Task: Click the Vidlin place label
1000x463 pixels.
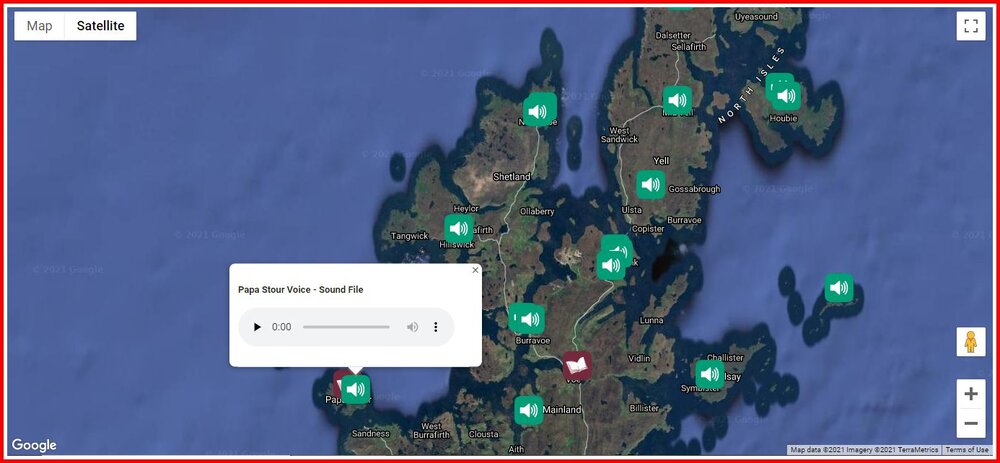Action: [639, 358]
